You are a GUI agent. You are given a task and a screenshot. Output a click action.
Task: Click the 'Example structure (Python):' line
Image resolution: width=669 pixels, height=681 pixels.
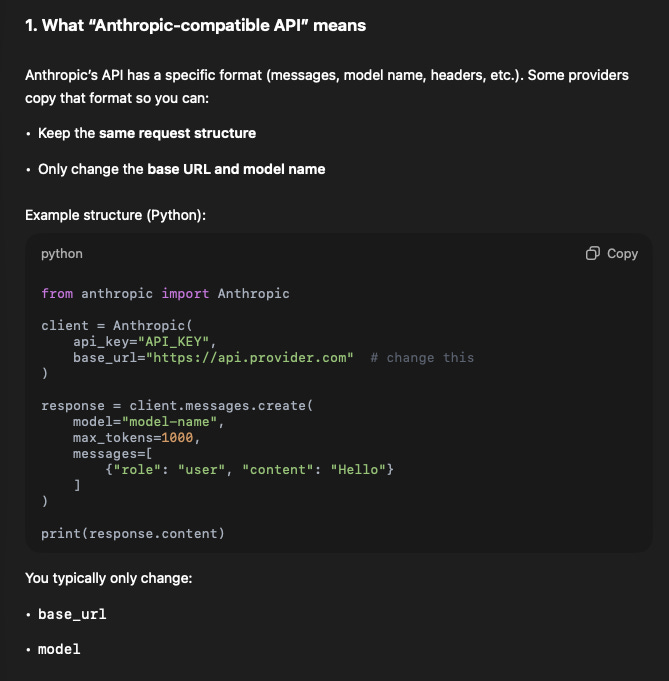[115, 215]
